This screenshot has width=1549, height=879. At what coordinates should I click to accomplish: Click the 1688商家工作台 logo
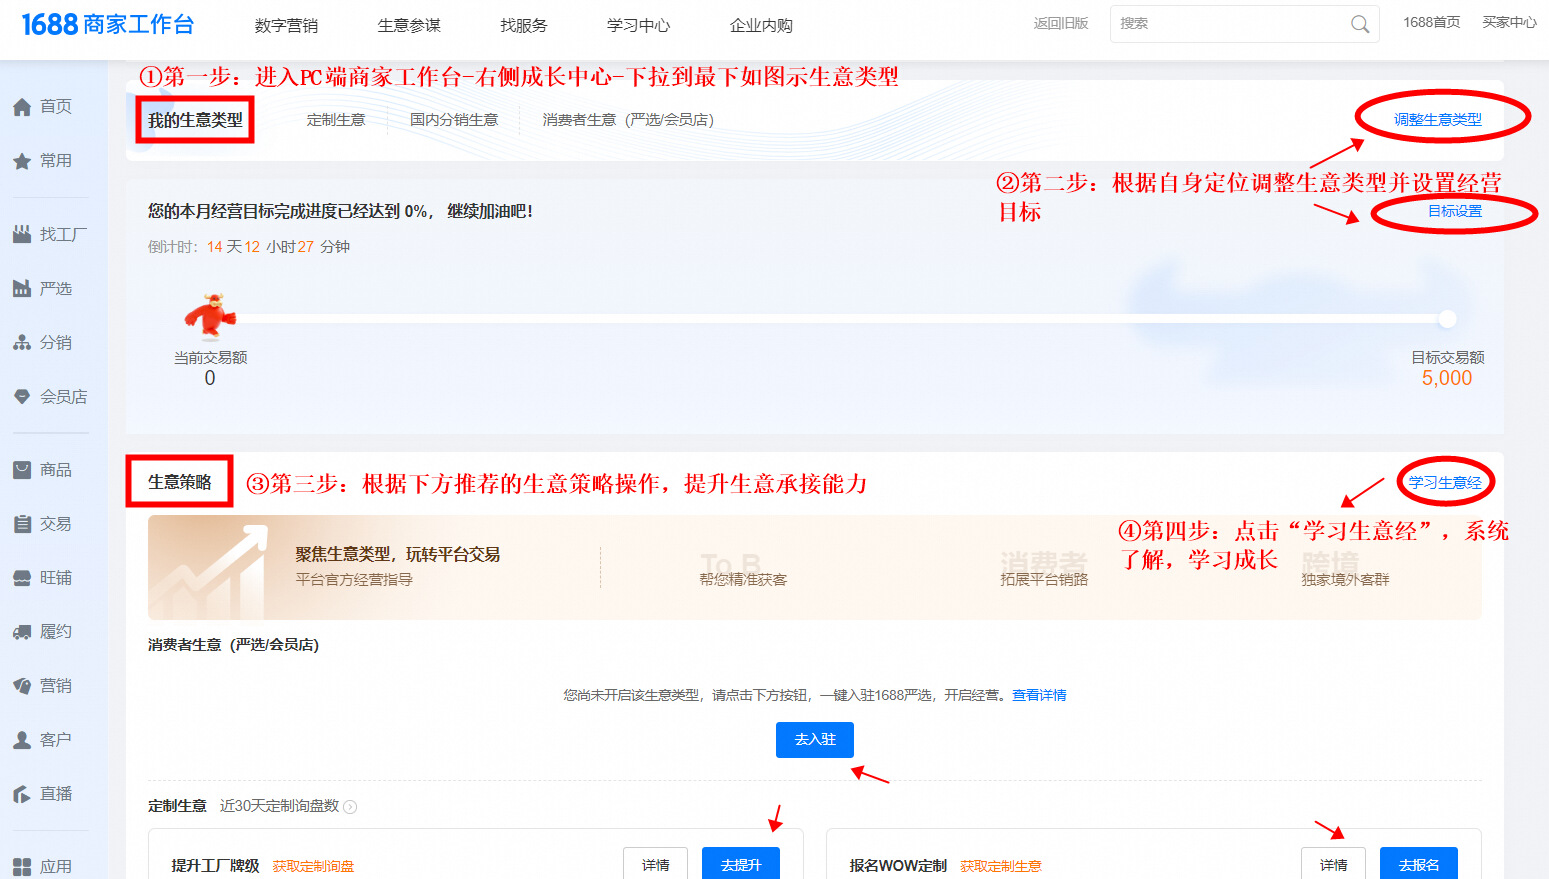[x=108, y=24]
